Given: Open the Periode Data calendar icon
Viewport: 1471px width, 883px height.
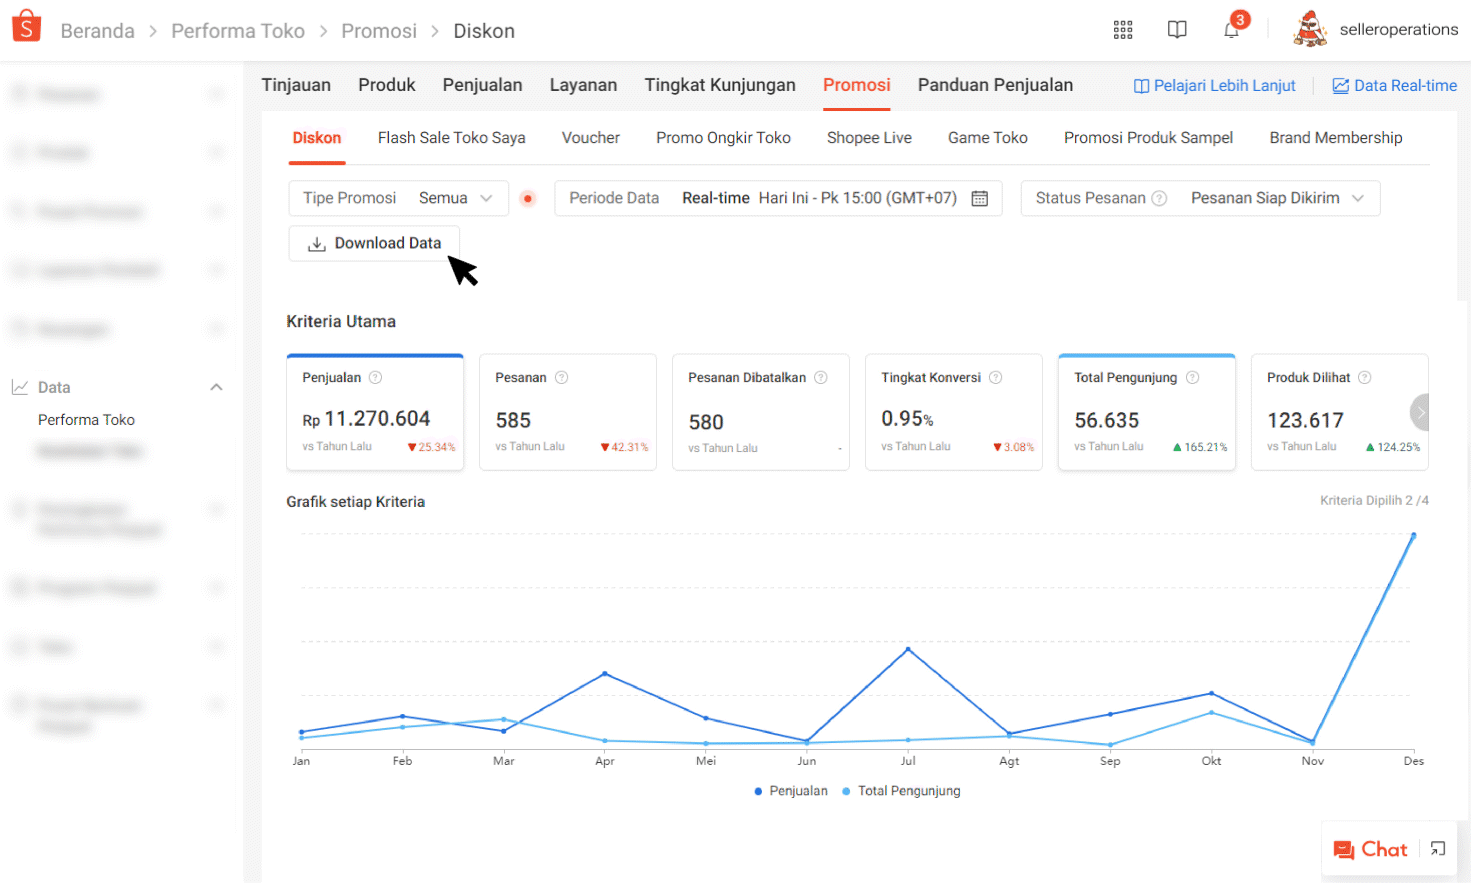Looking at the screenshot, I should click(980, 198).
